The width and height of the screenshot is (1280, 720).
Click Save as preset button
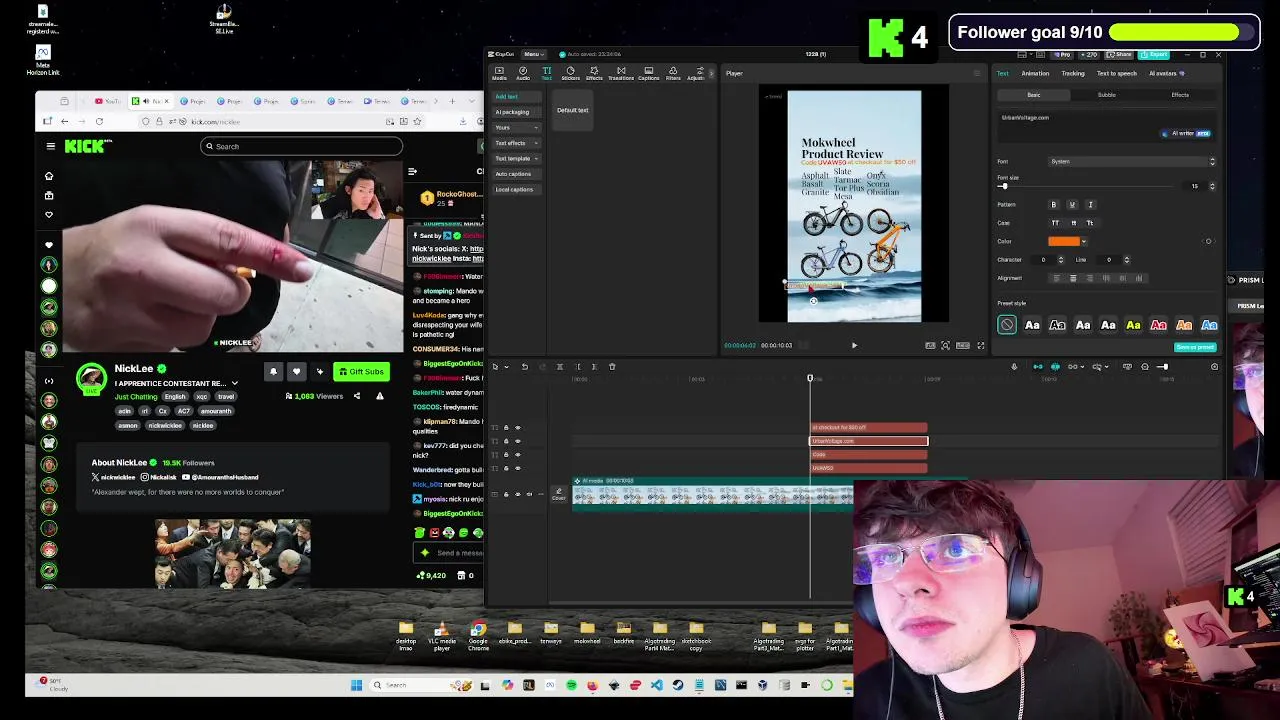pyautogui.click(x=1195, y=347)
